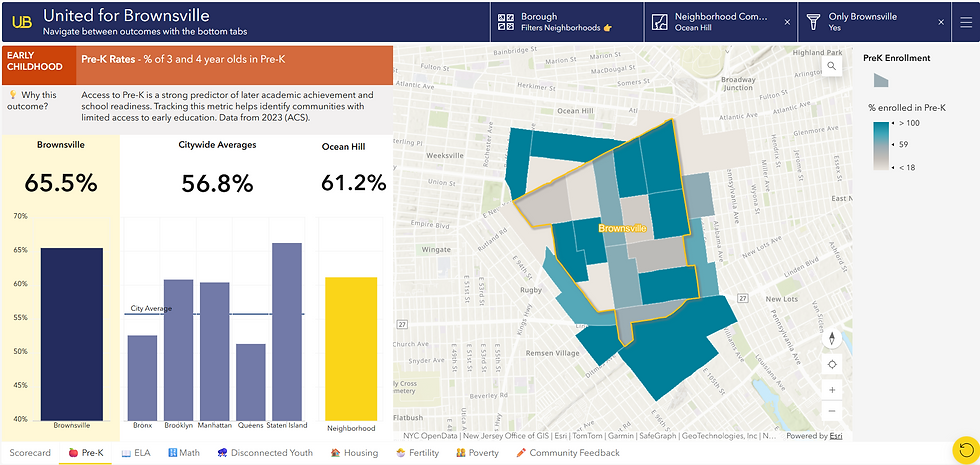Click the Weeksville map label
The height and width of the screenshot is (465, 980).
(443, 154)
